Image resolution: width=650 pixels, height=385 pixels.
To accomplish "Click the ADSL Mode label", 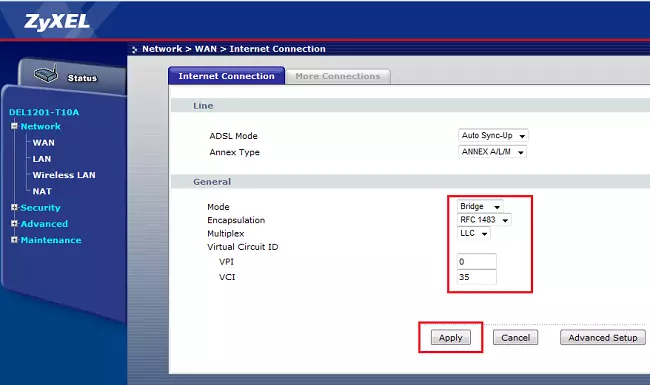I will coord(233,136).
